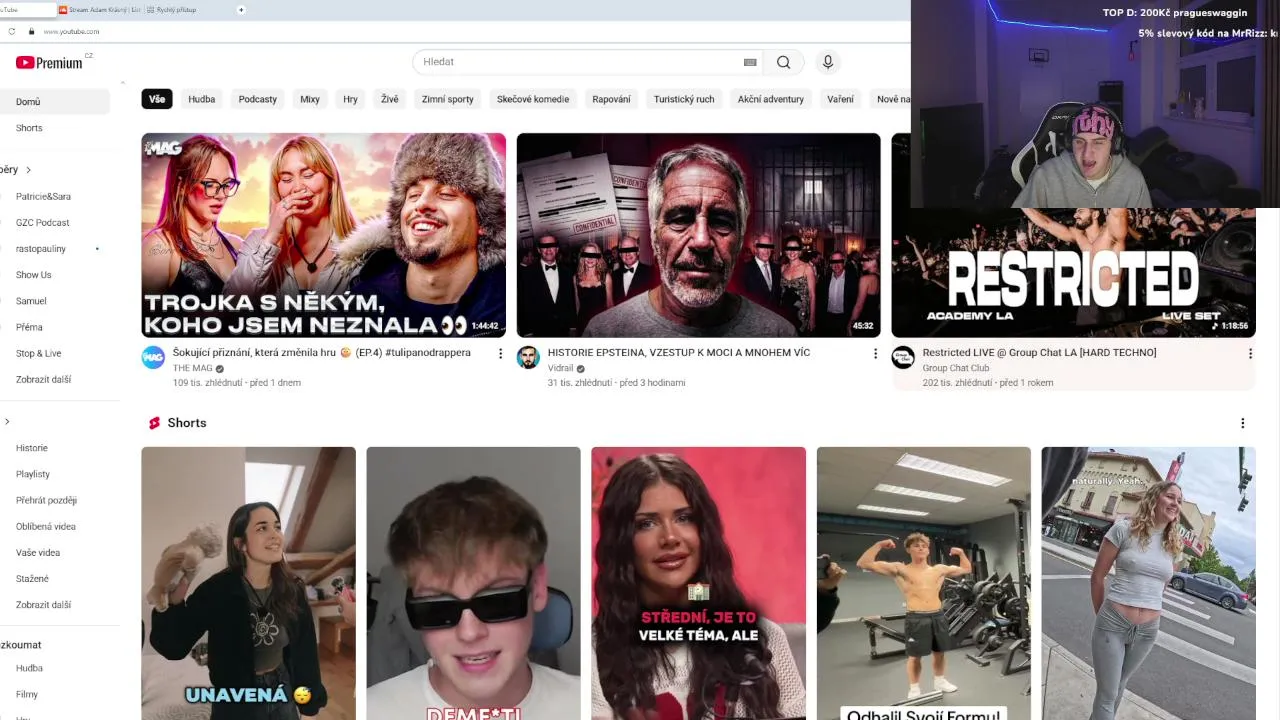1280x720 pixels.
Task: Show more subscriptions via Zobrazit další under Stop & Live
Action: click(x=43, y=379)
